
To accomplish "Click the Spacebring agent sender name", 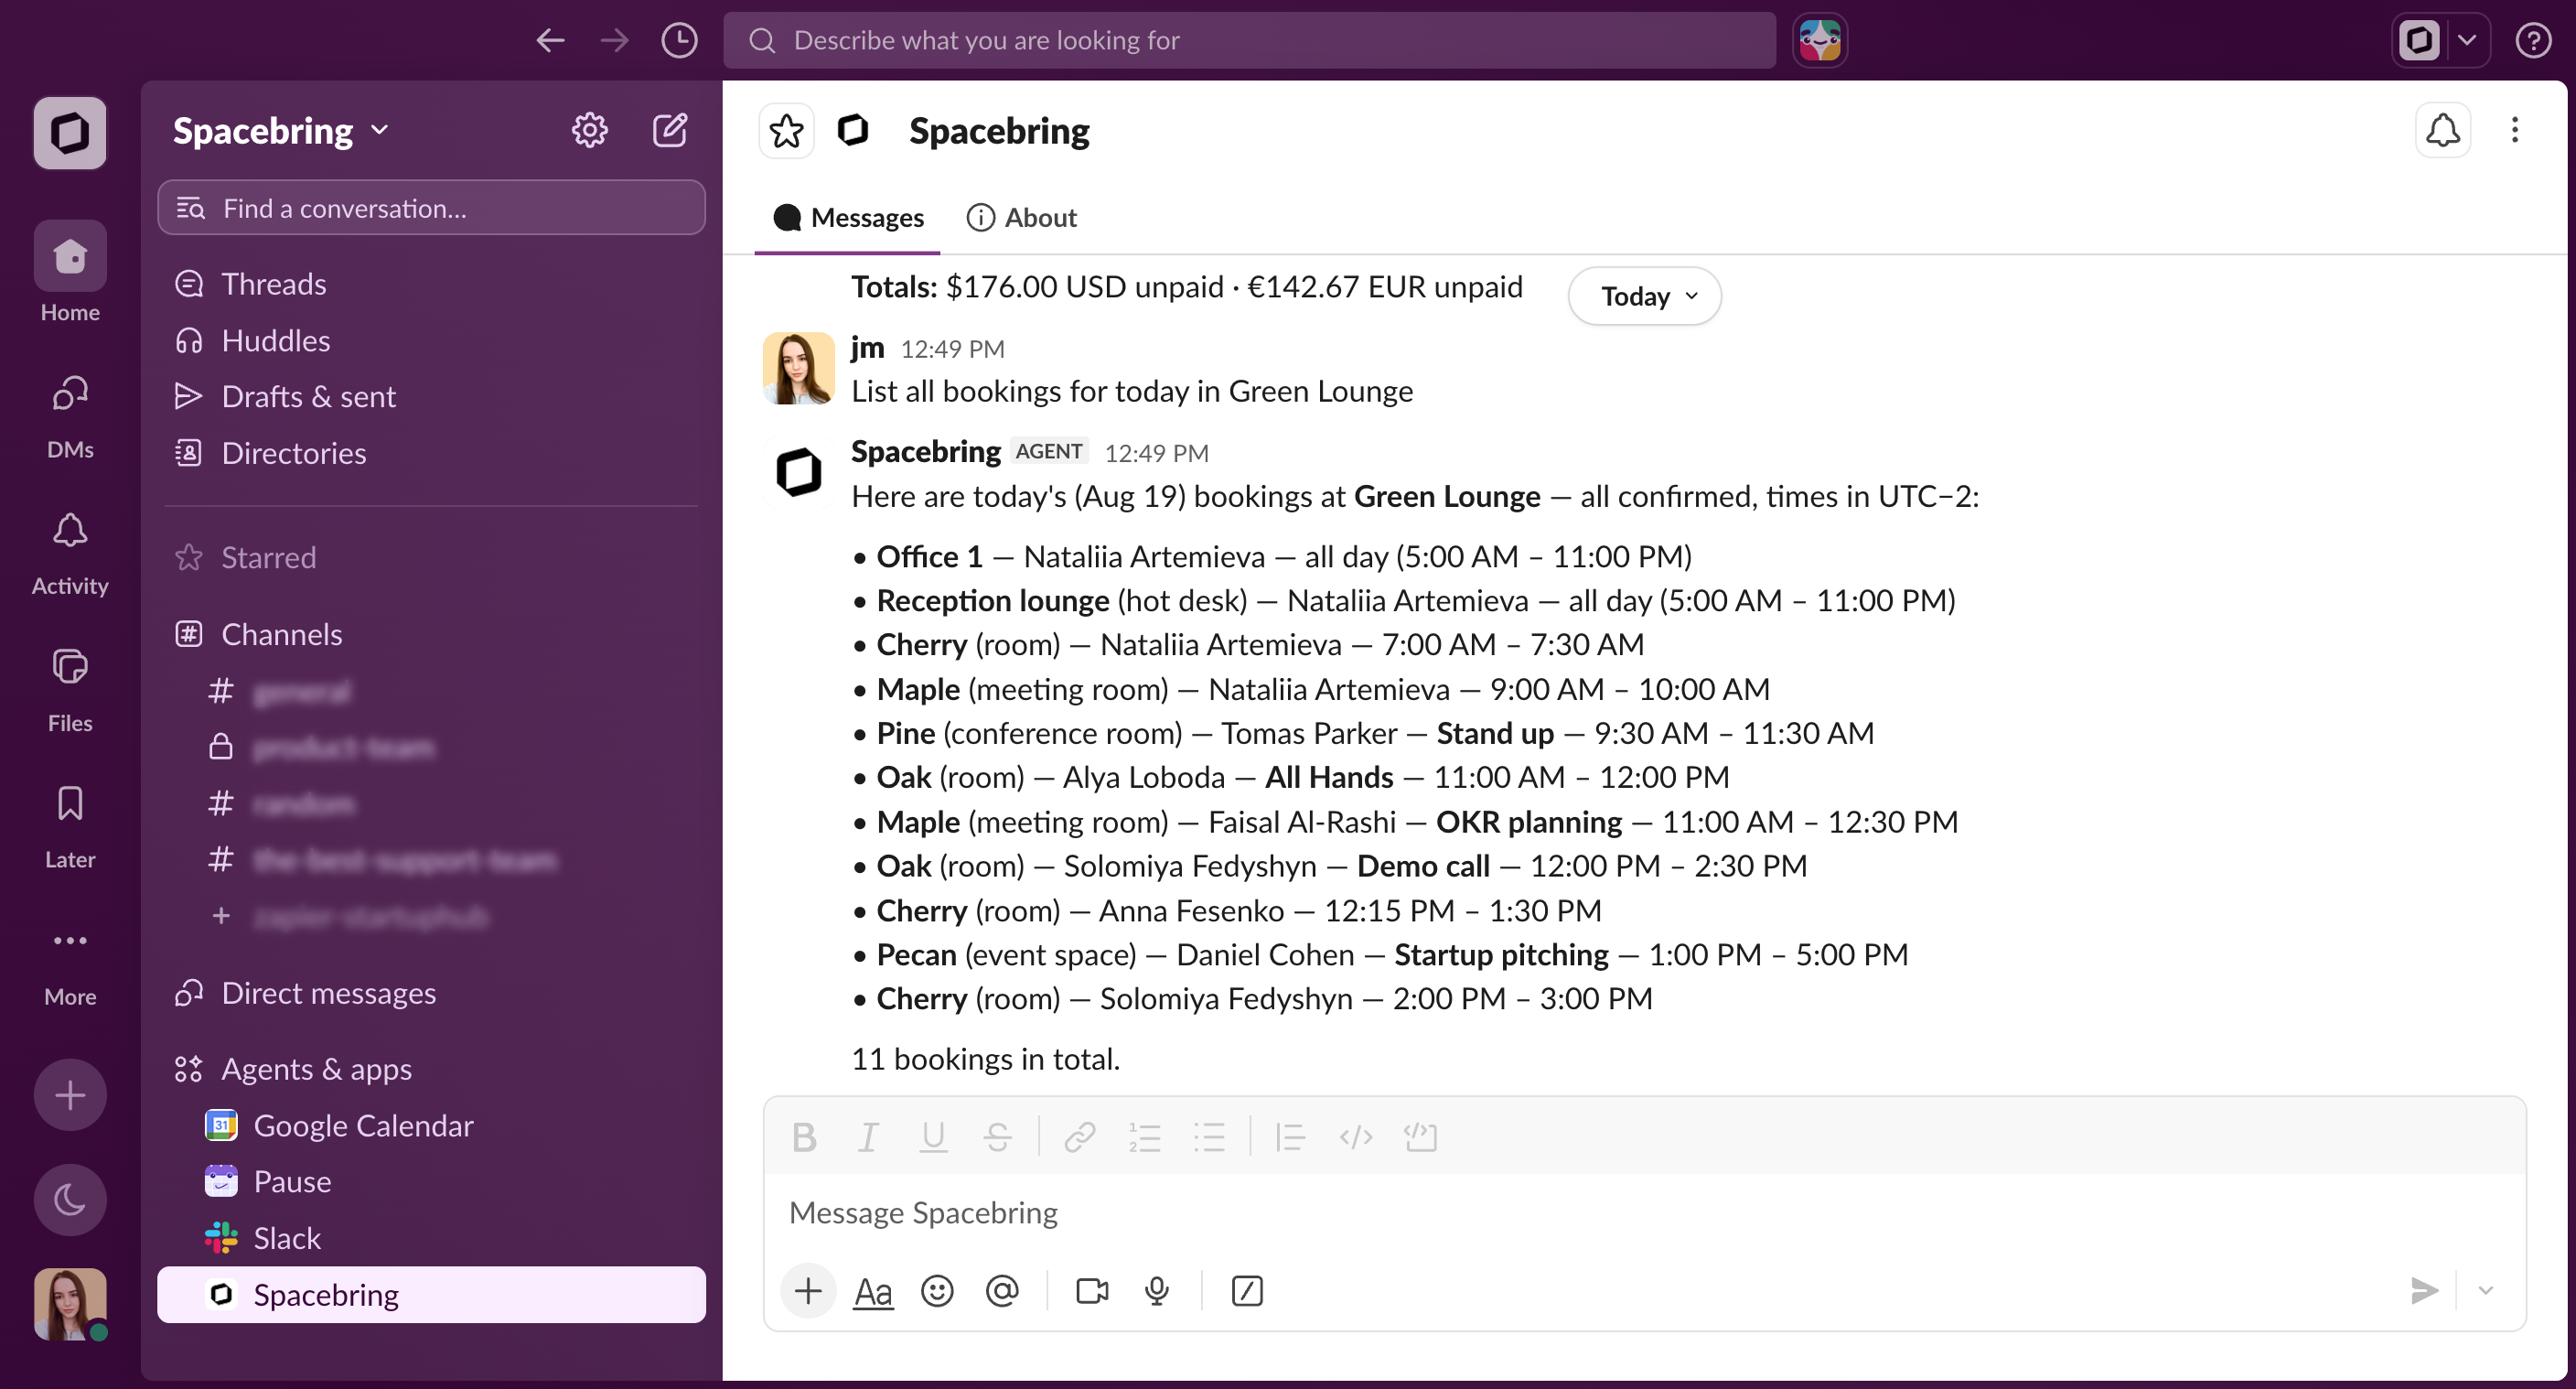I will 925,451.
